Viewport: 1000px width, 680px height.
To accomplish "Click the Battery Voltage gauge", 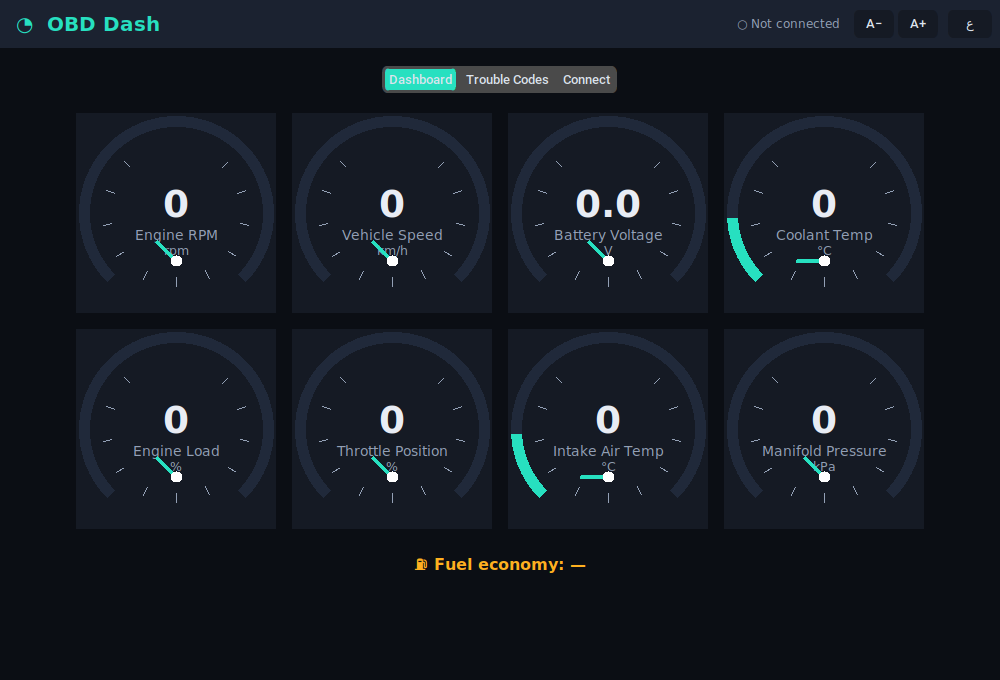I will [608, 213].
